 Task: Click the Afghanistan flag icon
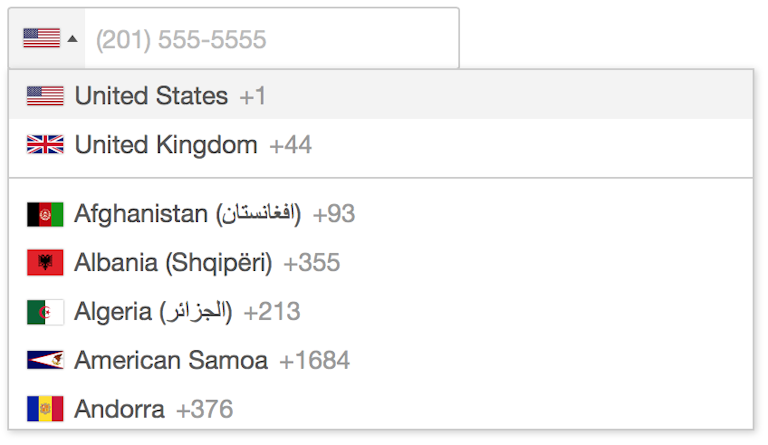pyautogui.click(x=45, y=214)
